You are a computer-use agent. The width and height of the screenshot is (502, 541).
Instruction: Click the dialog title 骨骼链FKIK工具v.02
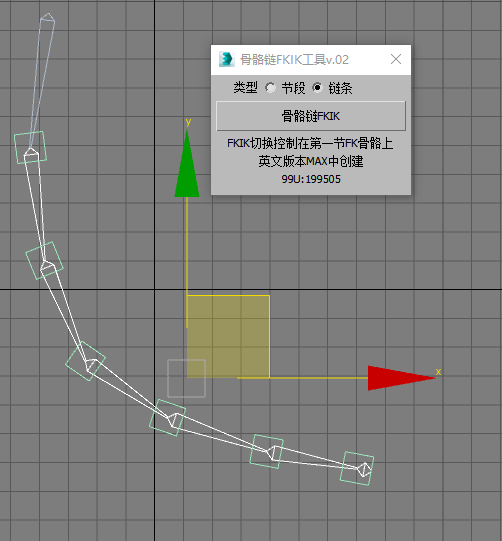point(294,60)
